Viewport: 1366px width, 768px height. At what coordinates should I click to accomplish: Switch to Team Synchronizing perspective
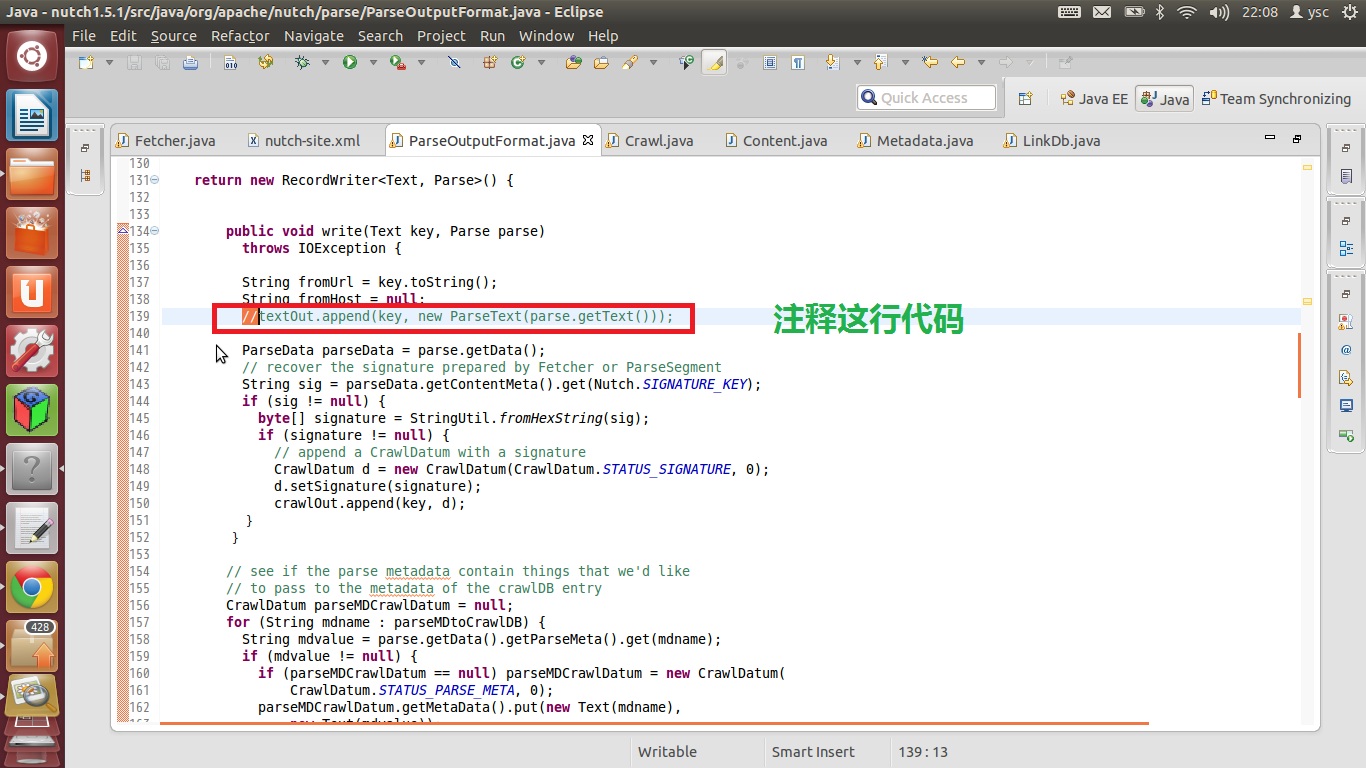pyautogui.click(x=1276, y=98)
